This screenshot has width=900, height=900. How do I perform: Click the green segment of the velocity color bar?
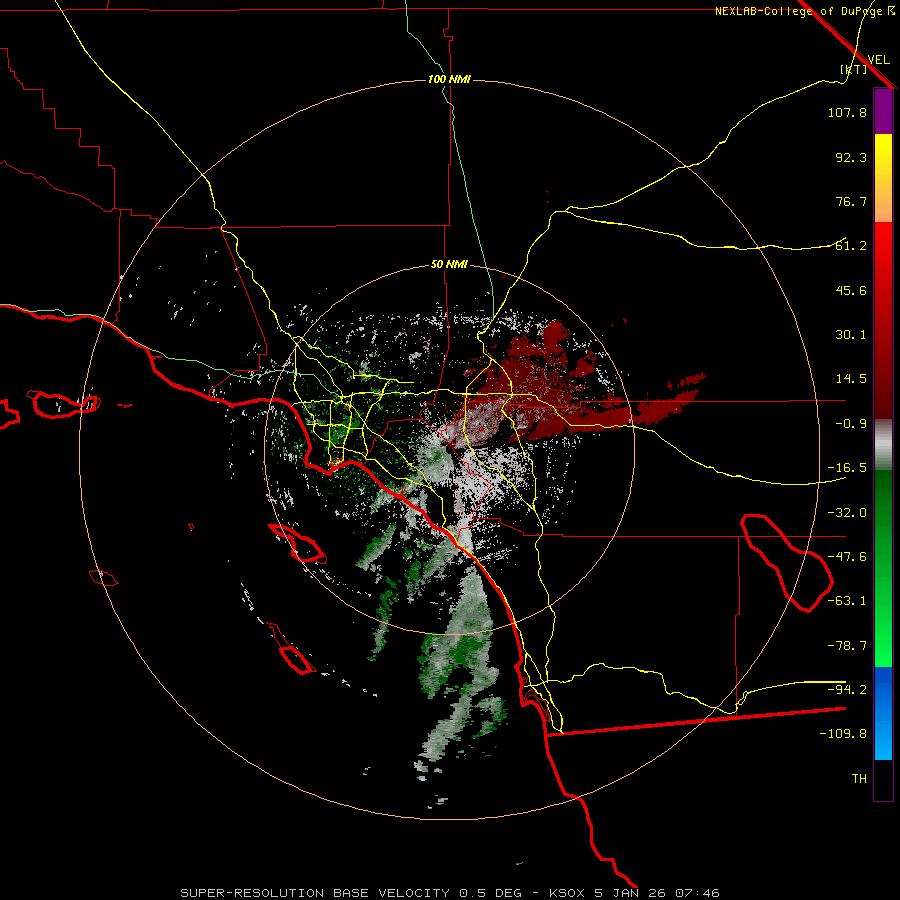point(883,568)
